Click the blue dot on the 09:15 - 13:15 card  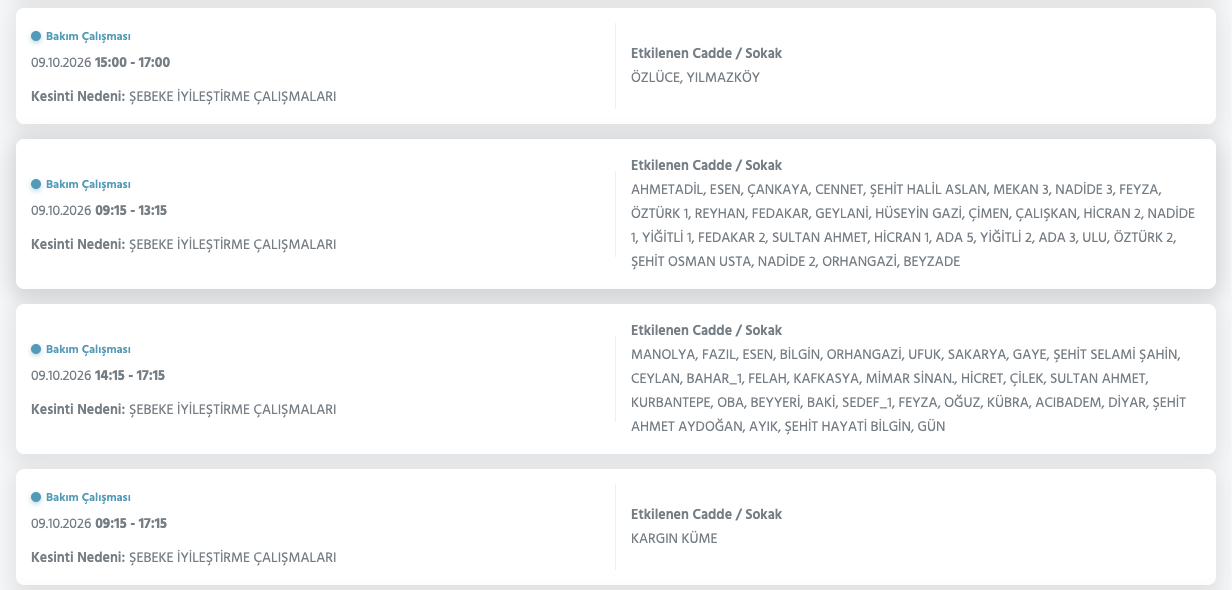pos(36,184)
